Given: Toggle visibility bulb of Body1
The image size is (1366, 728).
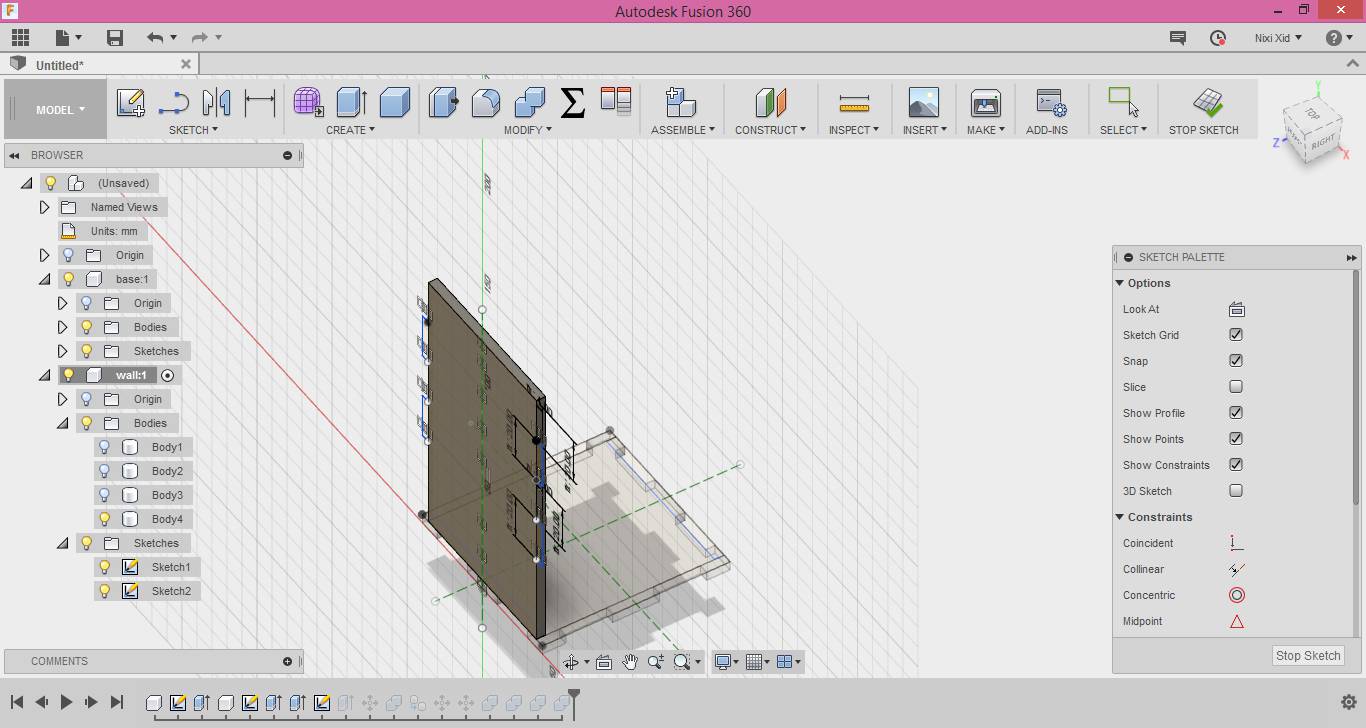Looking at the screenshot, I should [x=104, y=447].
